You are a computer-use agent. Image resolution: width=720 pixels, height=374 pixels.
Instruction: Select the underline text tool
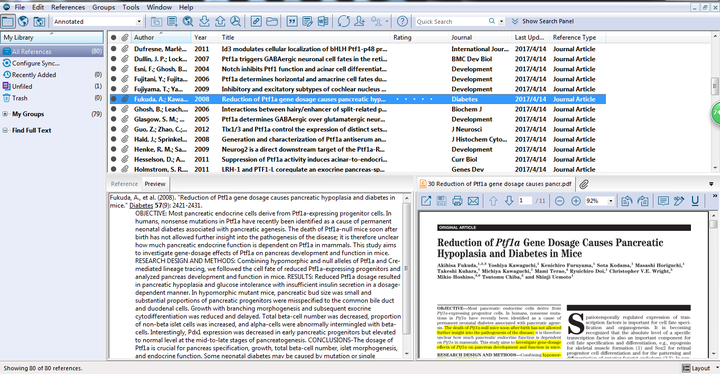pyautogui.click(x=695, y=201)
